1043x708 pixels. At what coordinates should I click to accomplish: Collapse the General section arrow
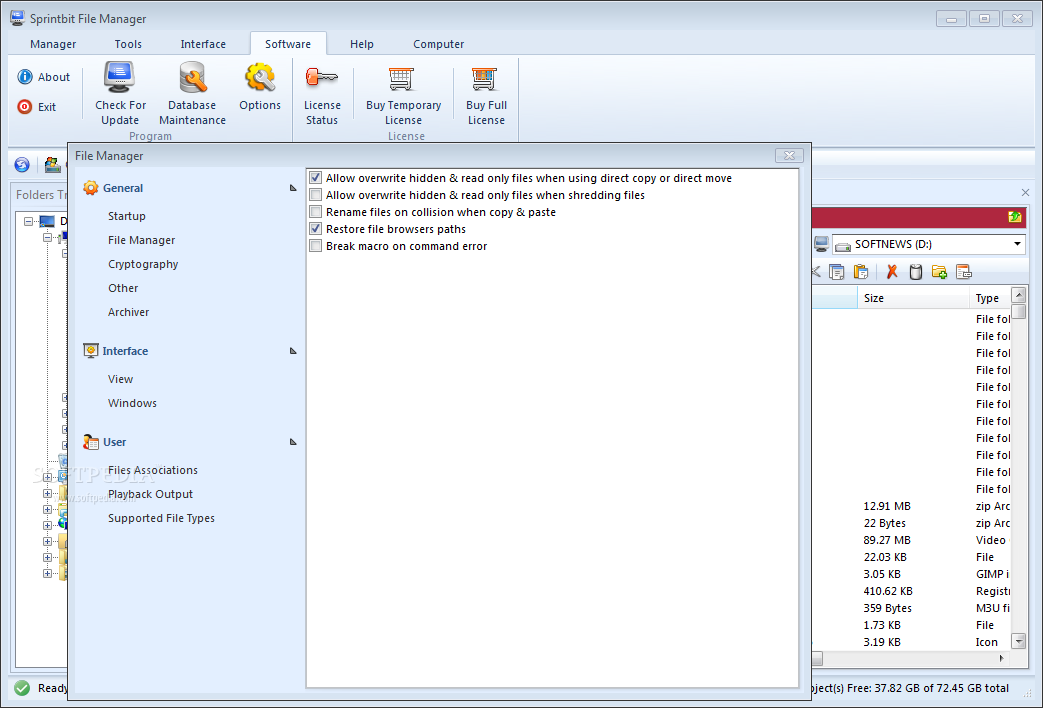pyautogui.click(x=293, y=188)
